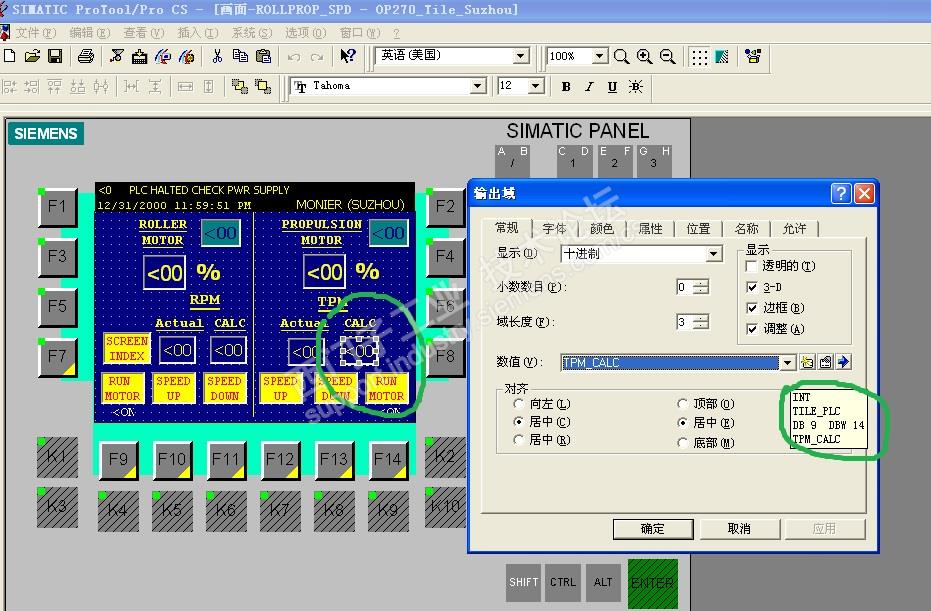The width and height of the screenshot is (931, 611).
Task: Uncheck the 3-D display checkbox
Action: (x=753, y=287)
